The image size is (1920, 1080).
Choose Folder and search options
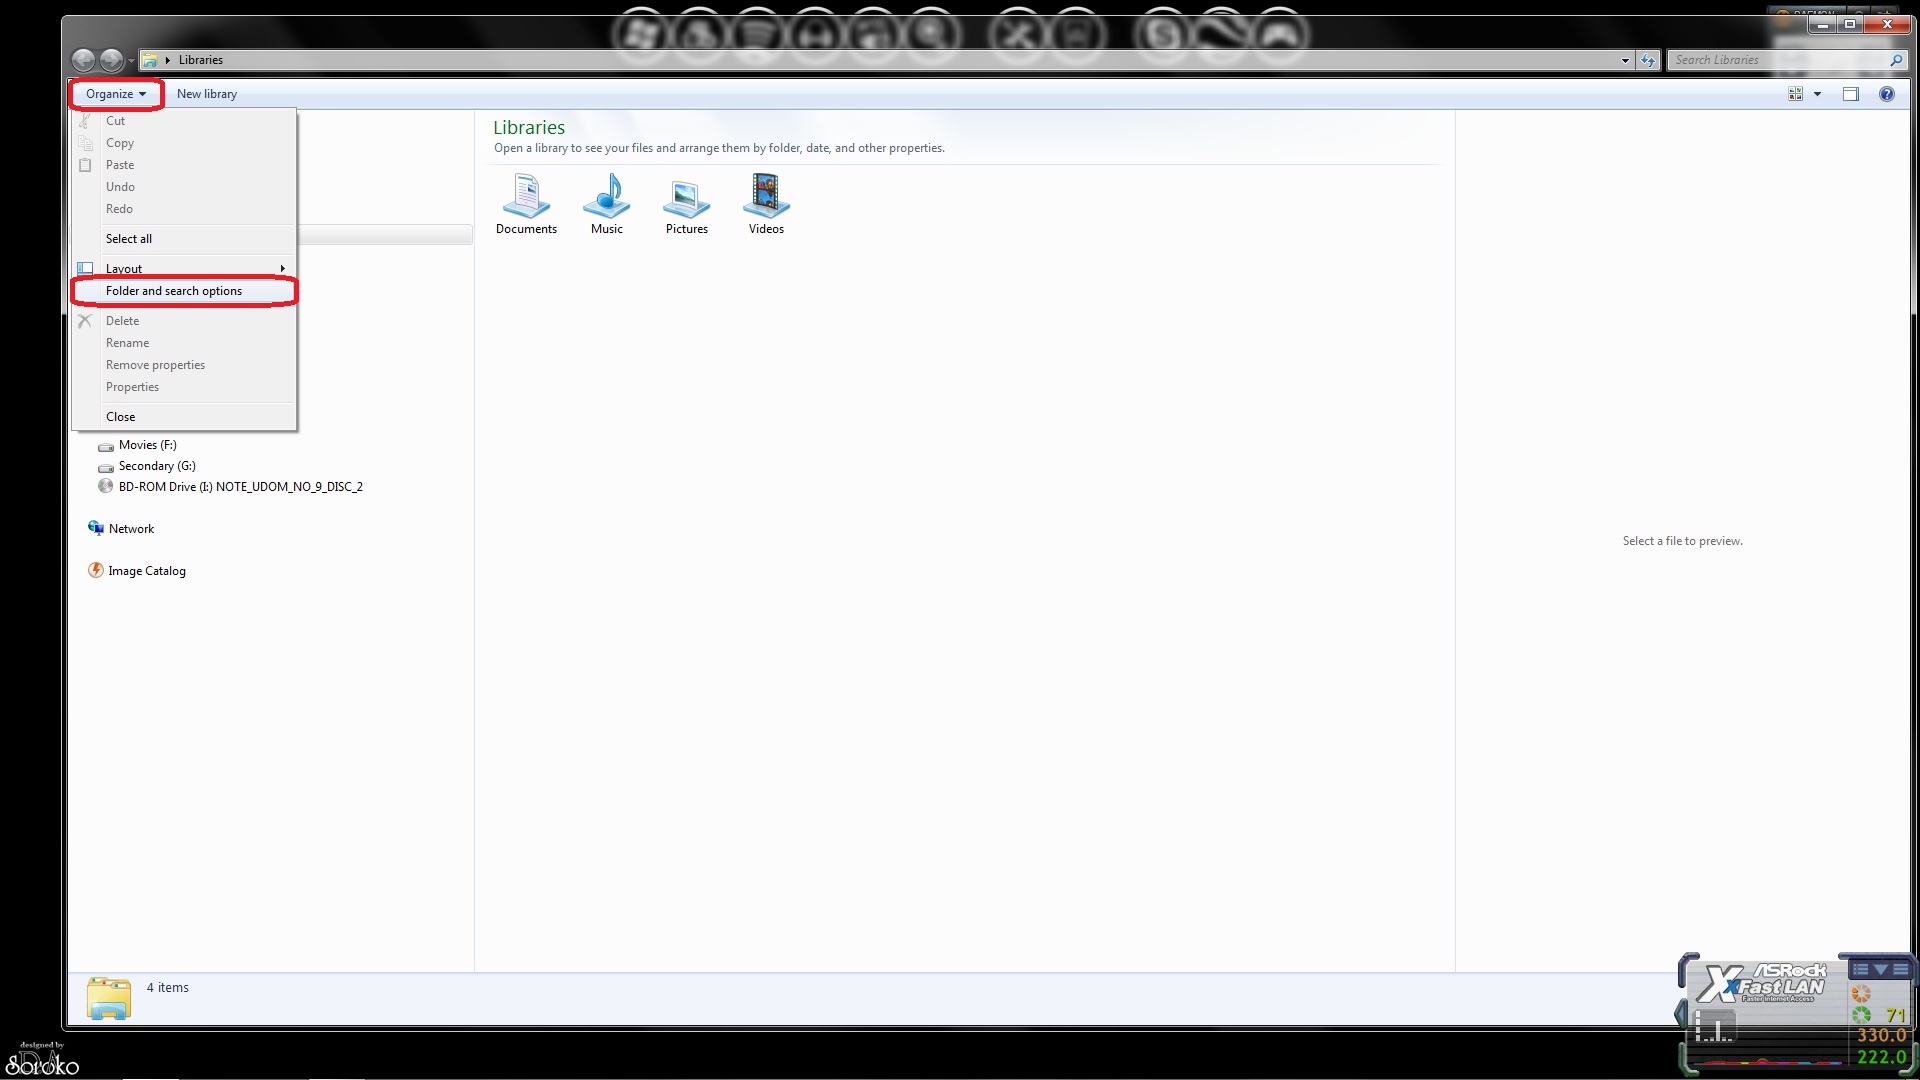pos(174,291)
